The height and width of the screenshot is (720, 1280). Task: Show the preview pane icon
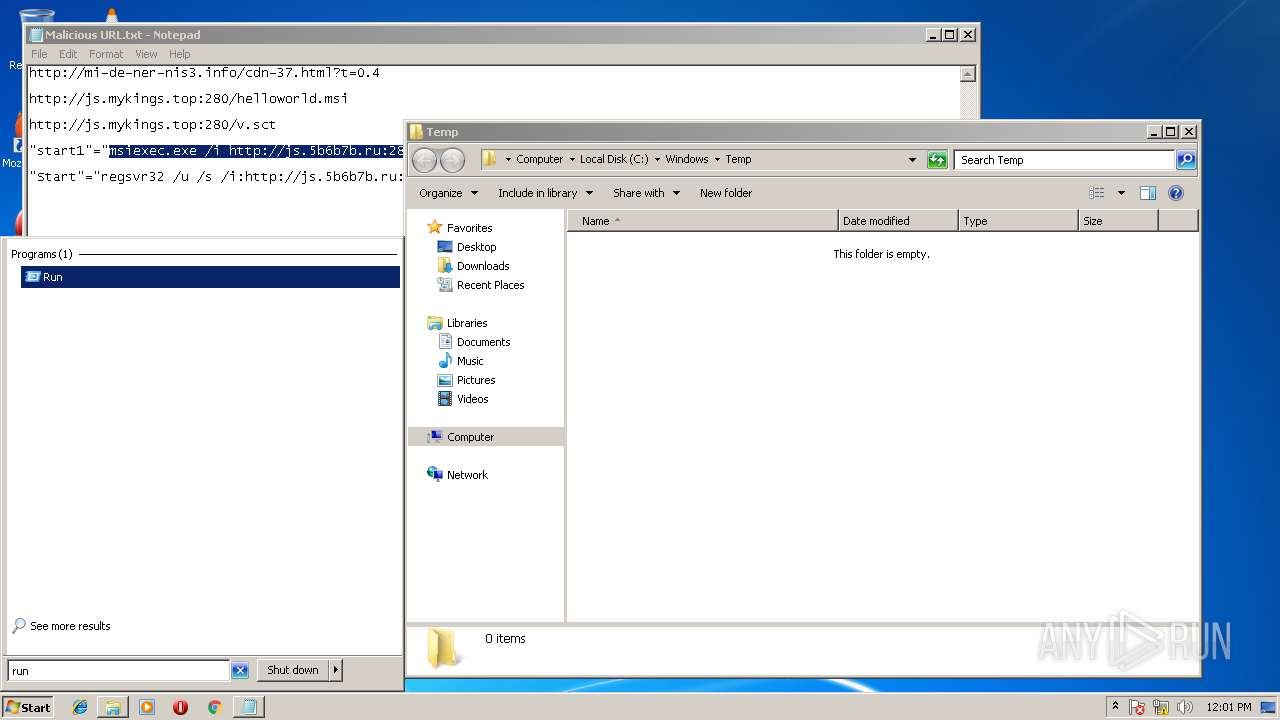tap(1148, 193)
